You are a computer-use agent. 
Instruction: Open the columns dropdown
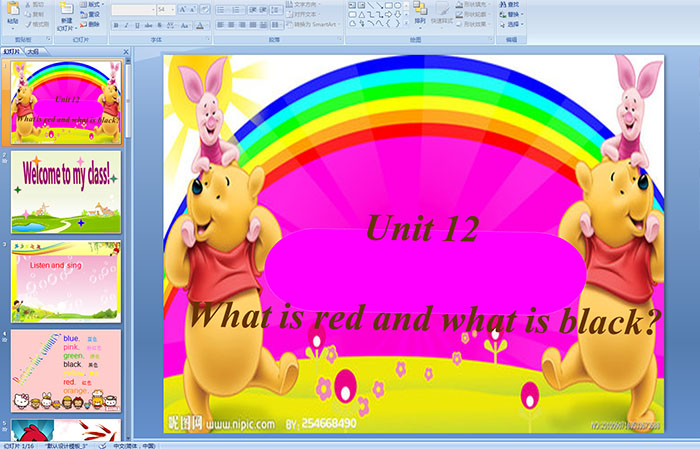[x=277, y=25]
